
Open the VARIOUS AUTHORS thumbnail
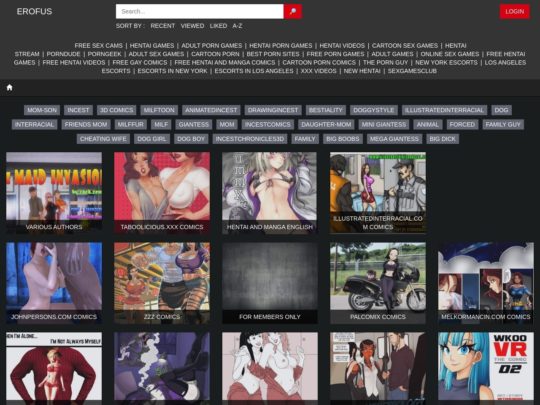point(54,193)
